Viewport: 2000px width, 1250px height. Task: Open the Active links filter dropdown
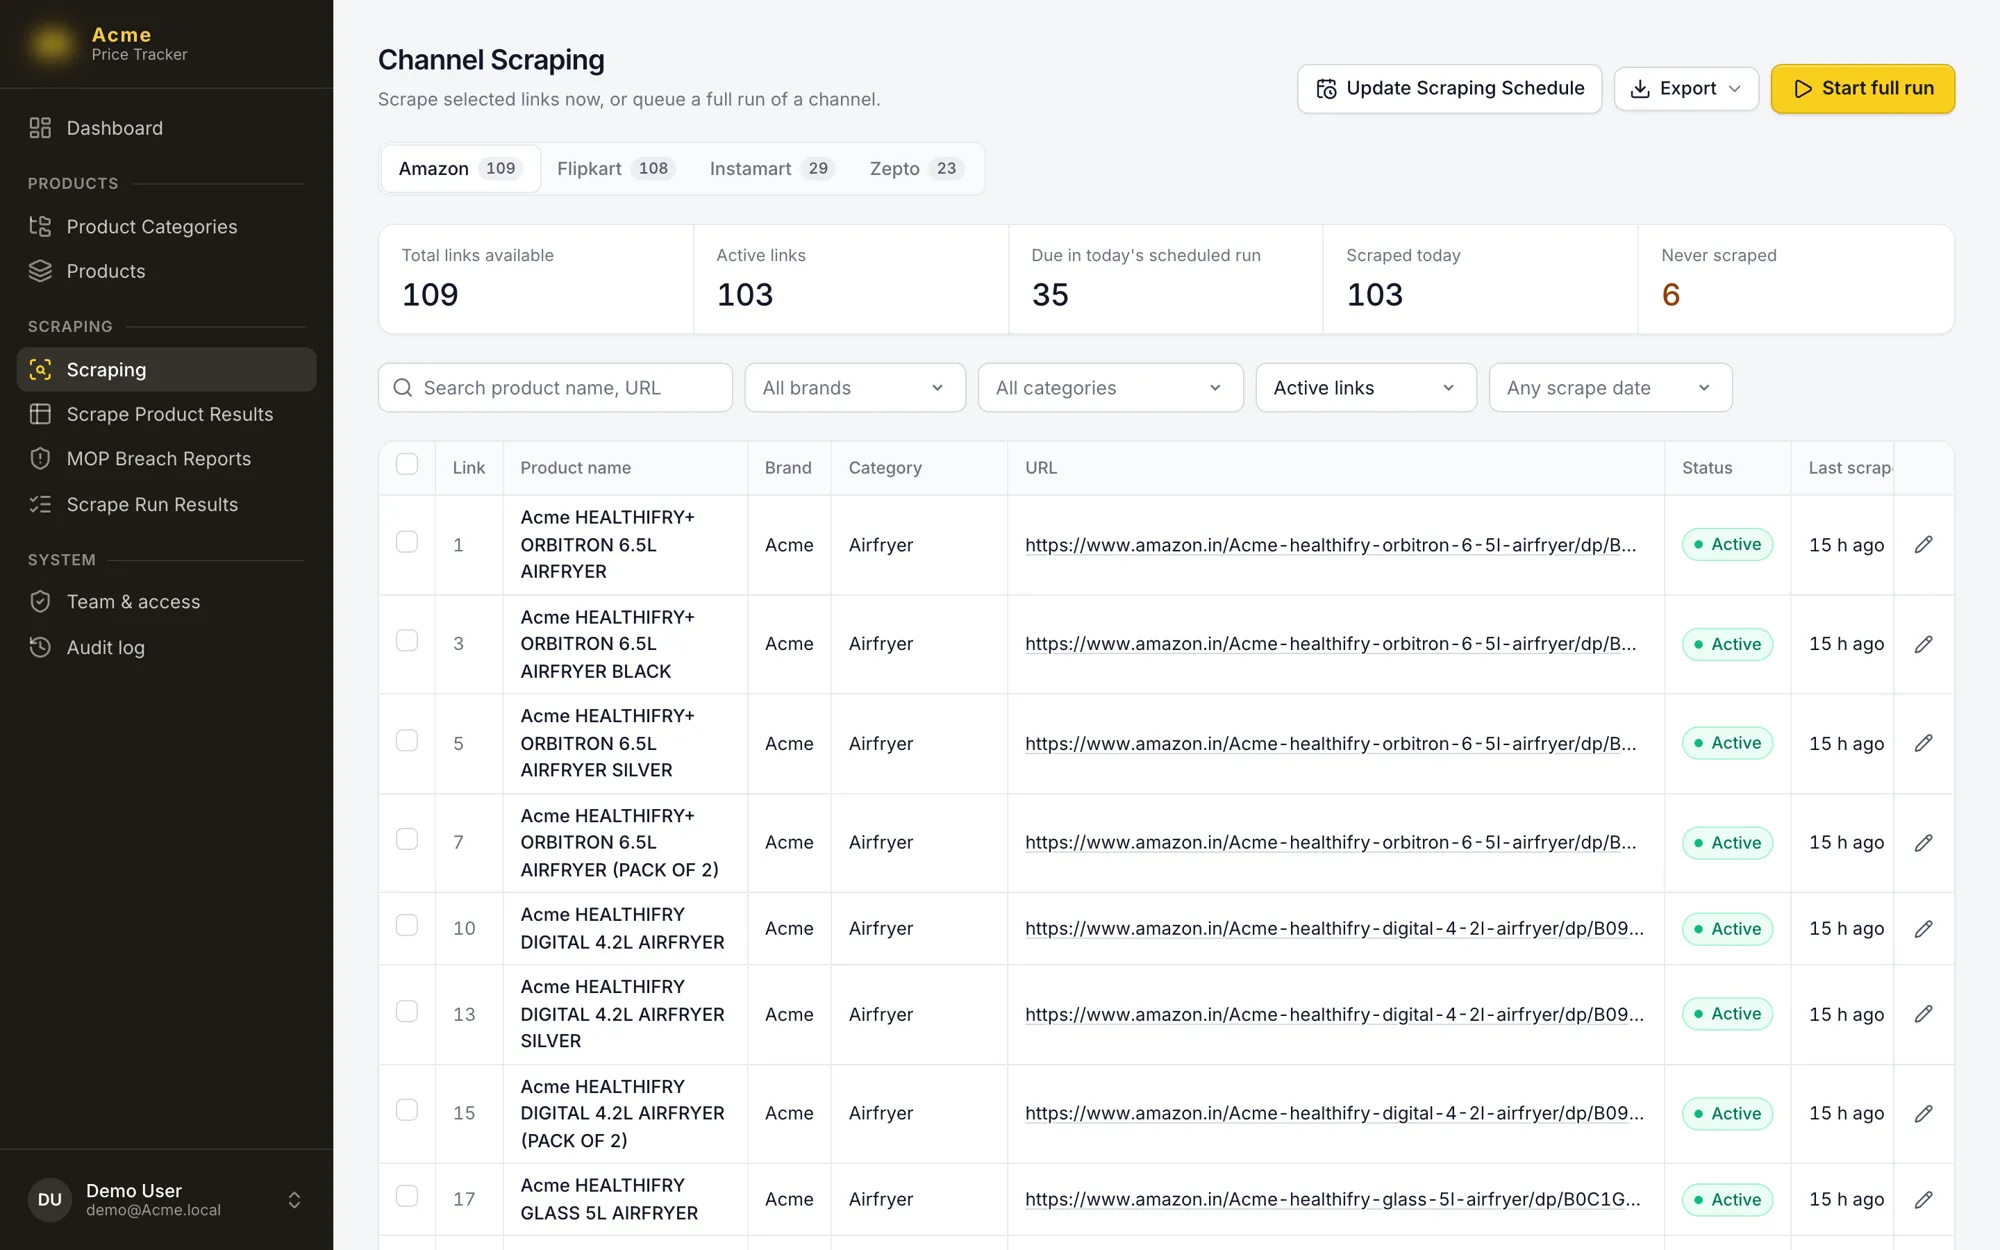pos(1366,388)
